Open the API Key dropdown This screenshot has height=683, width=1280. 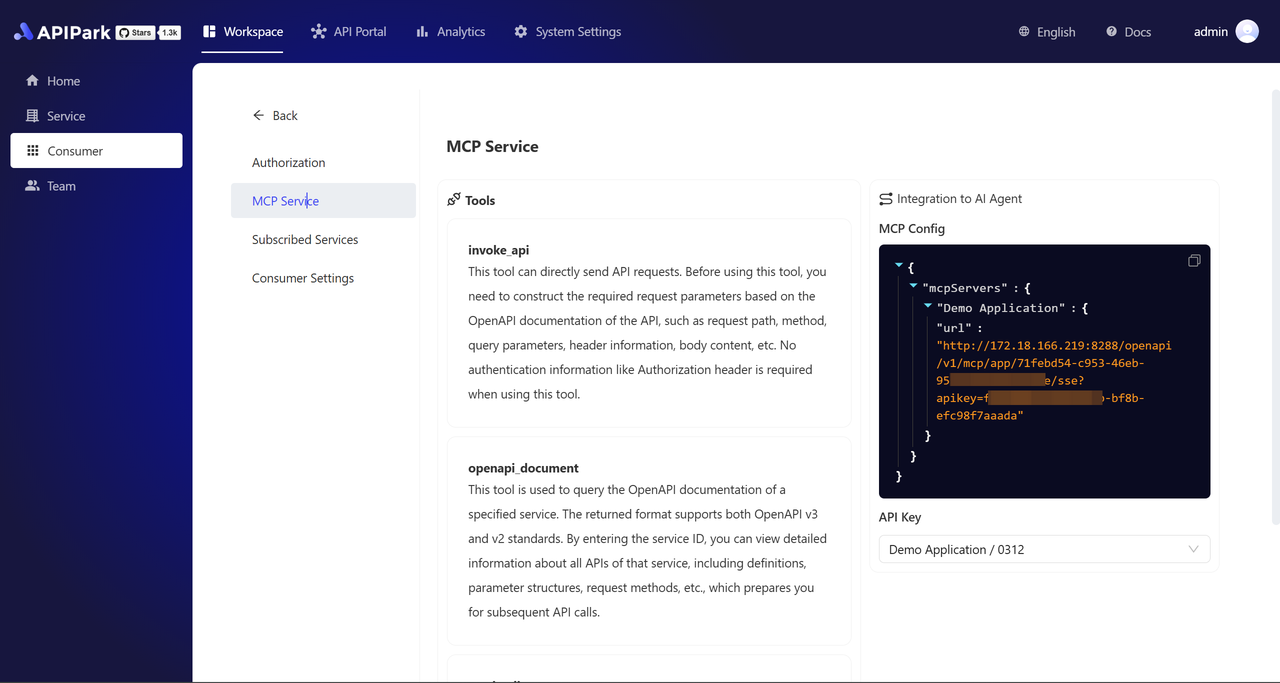tap(1044, 550)
